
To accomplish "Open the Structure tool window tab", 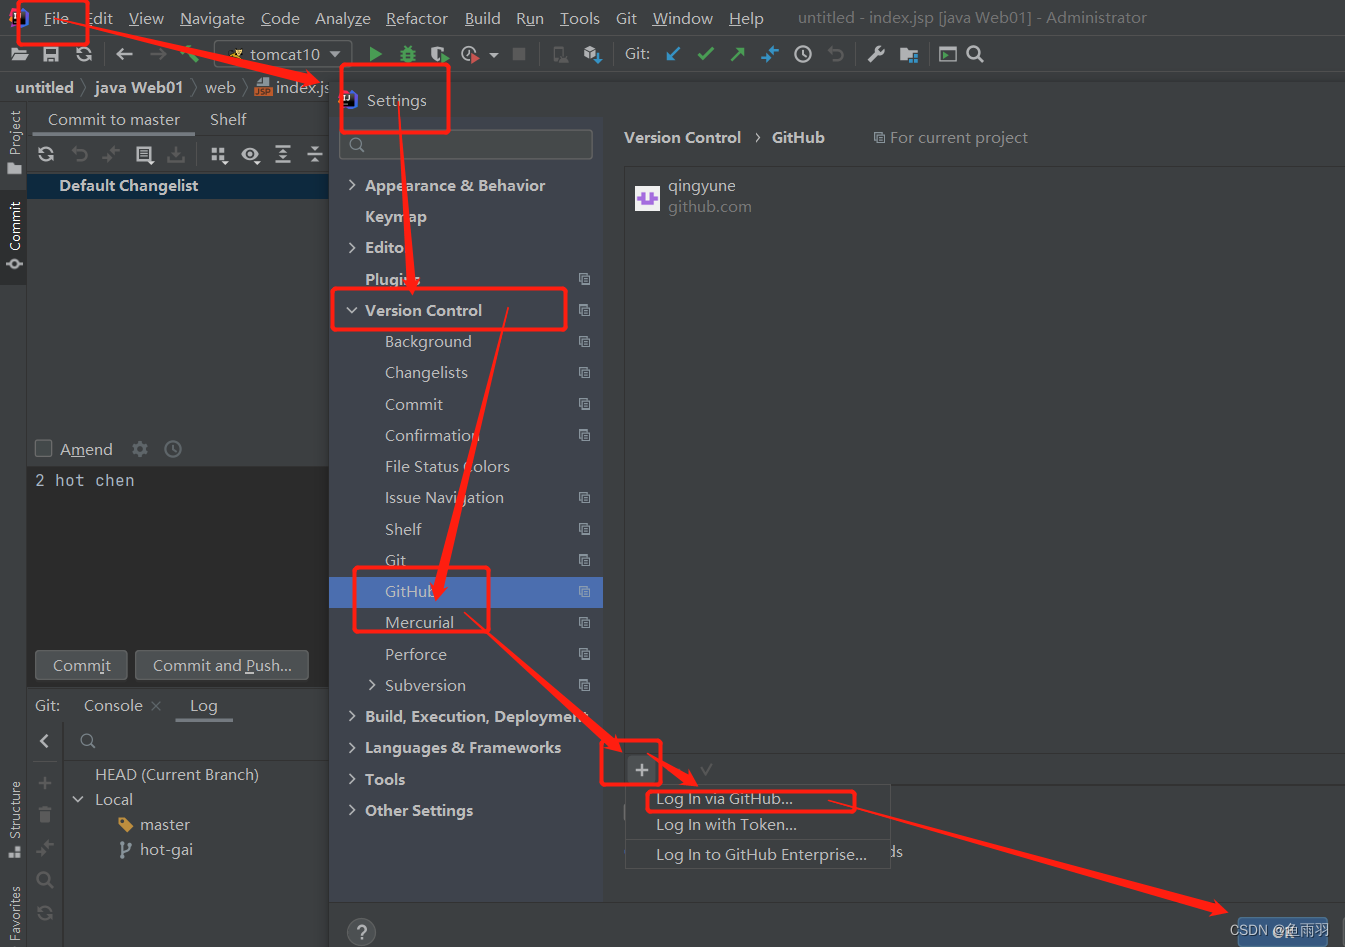I will pos(14,819).
